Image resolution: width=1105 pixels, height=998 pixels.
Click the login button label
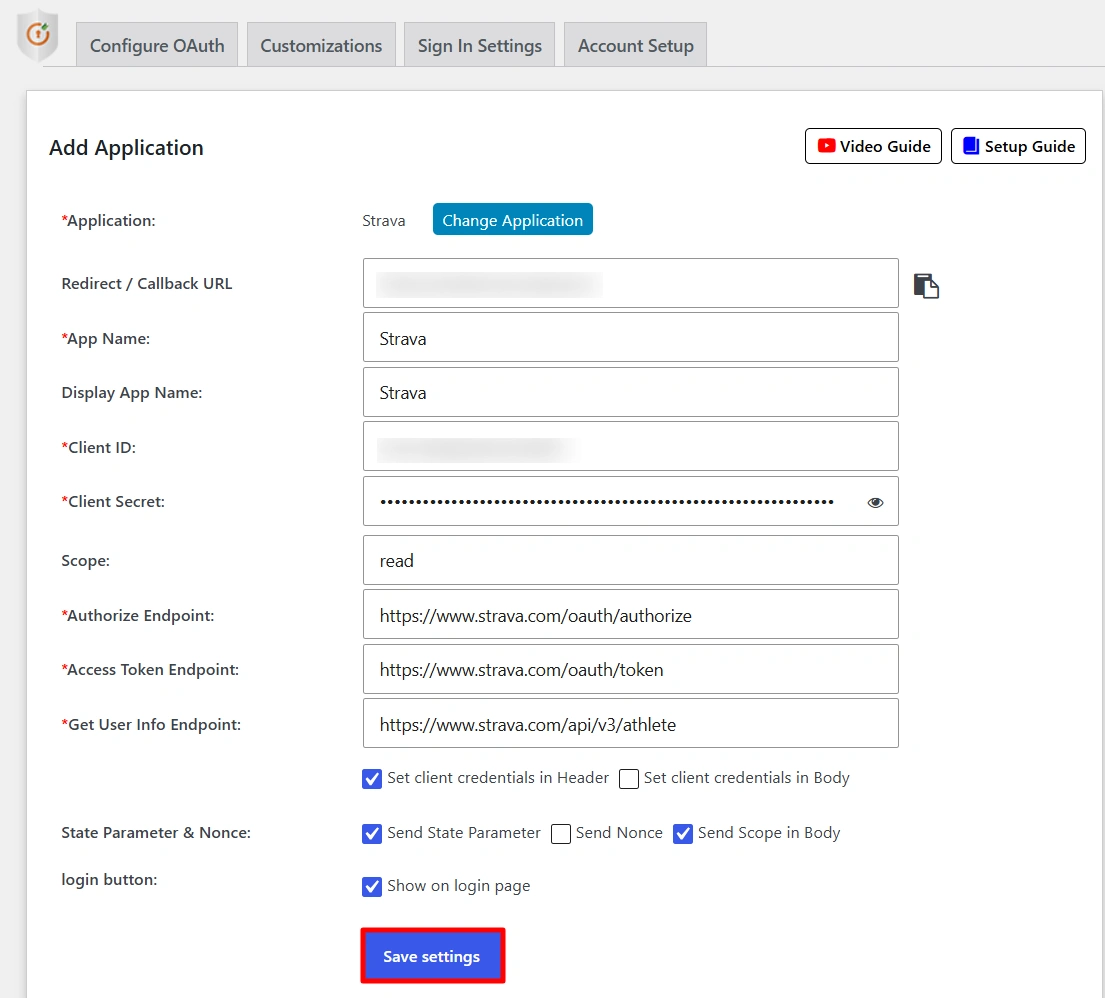tap(109, 880)
